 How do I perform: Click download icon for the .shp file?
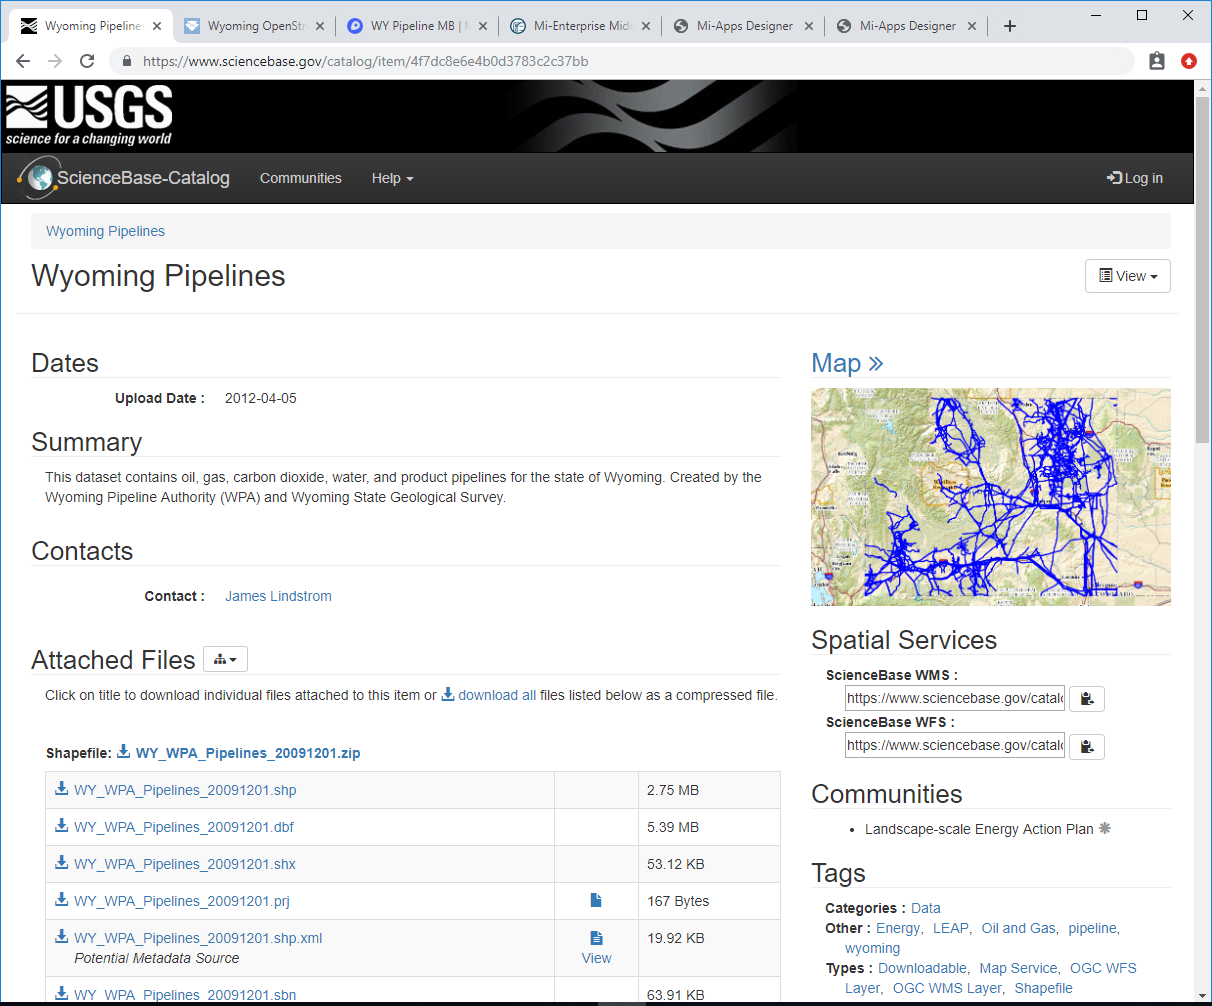(62, 789)
